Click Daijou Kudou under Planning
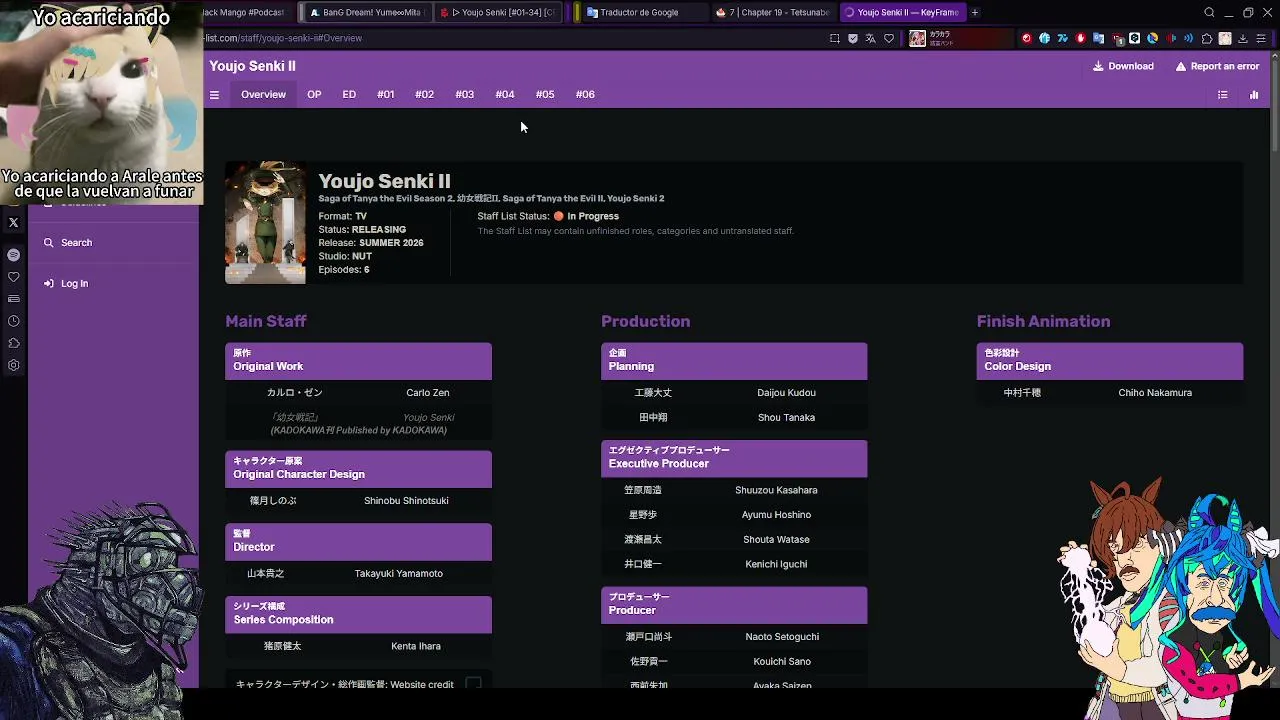This screenshot has height=720, width=1280. tap(786, 393)
